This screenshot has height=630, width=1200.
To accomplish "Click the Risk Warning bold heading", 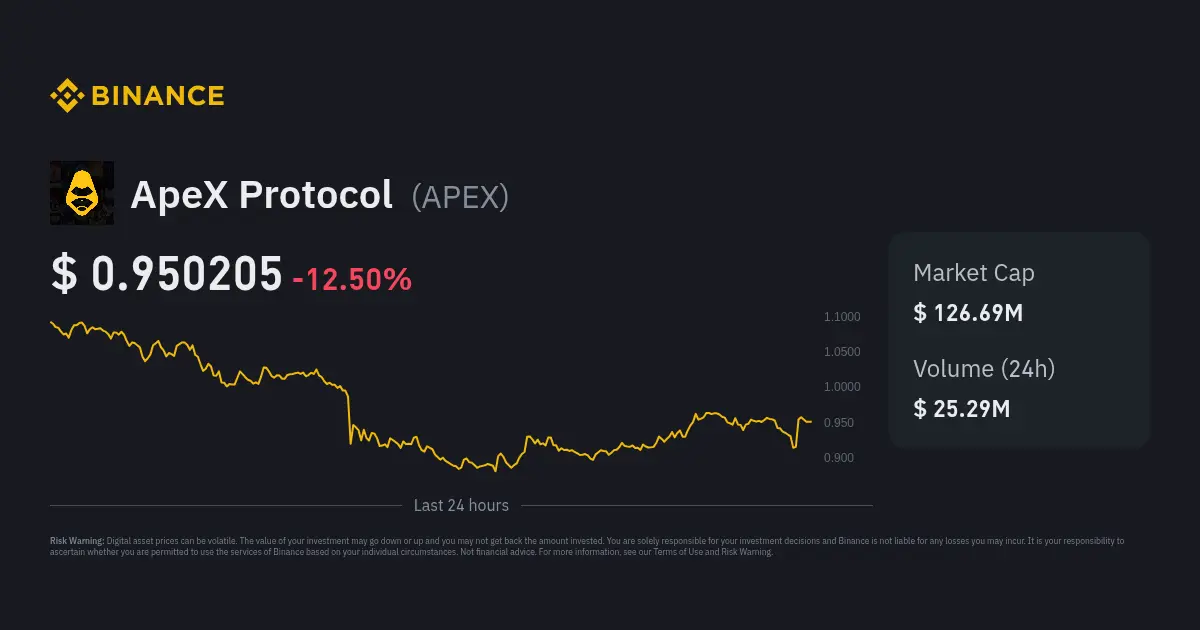I will (77, 541).
